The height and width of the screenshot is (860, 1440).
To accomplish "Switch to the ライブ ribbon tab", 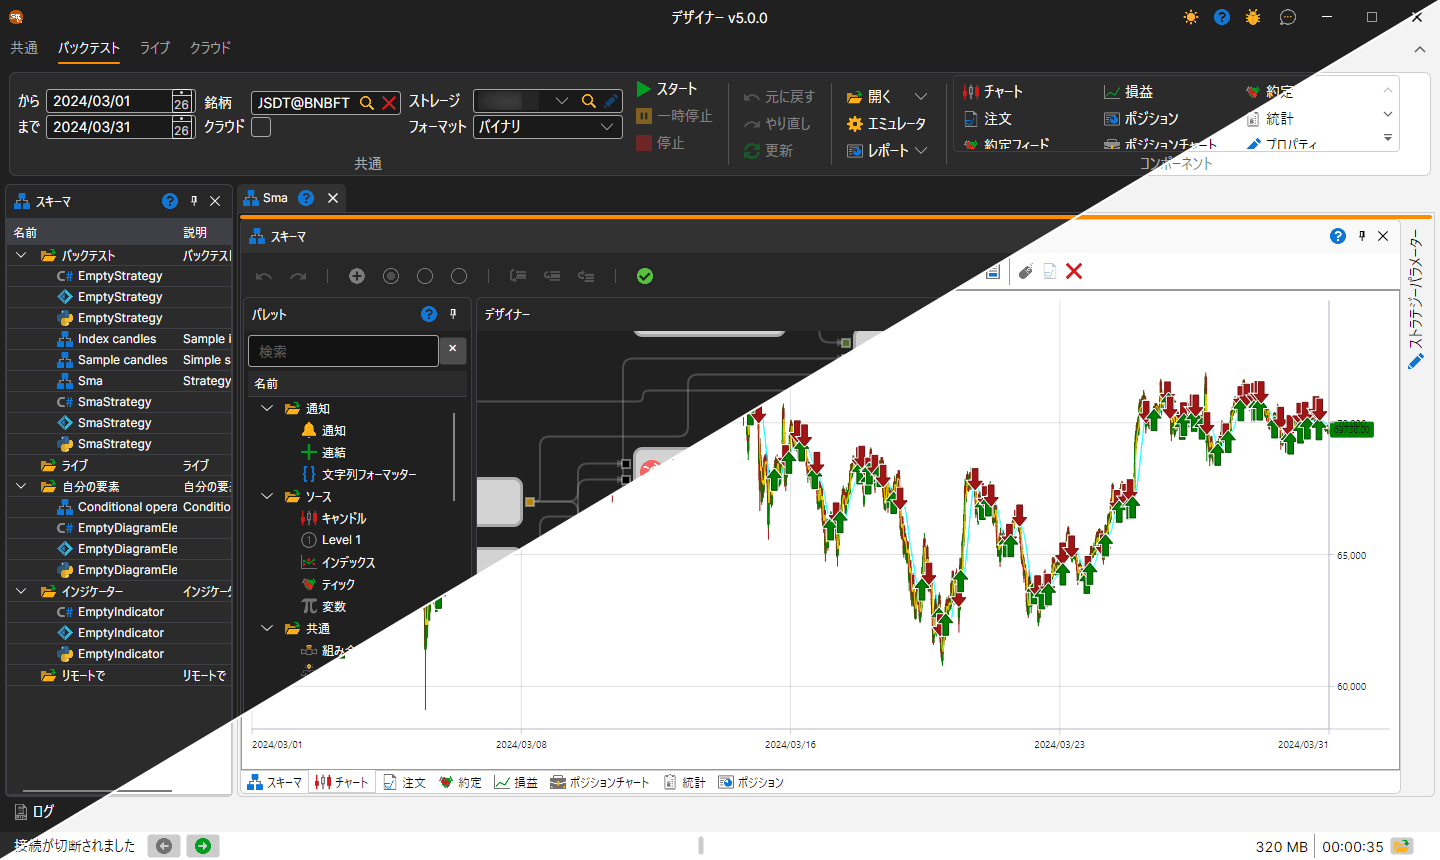I will point(155,47).
